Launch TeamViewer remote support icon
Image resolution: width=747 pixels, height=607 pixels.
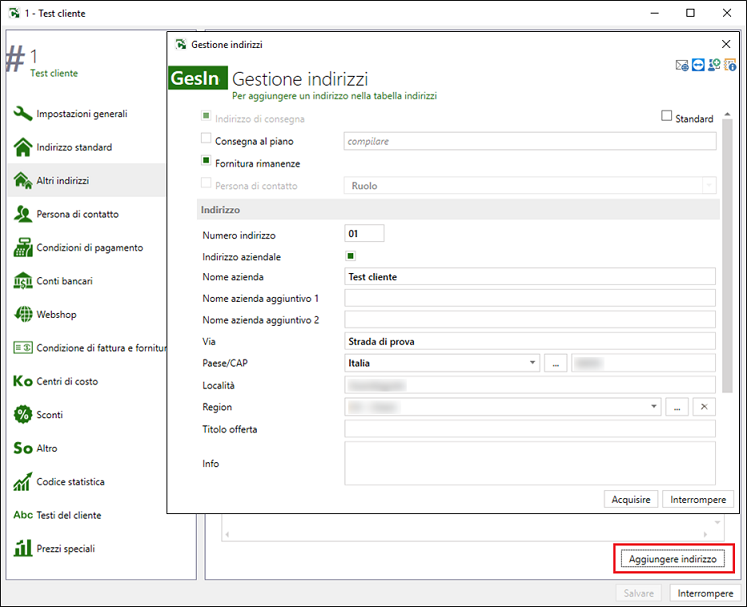click(x=698, y=65)
